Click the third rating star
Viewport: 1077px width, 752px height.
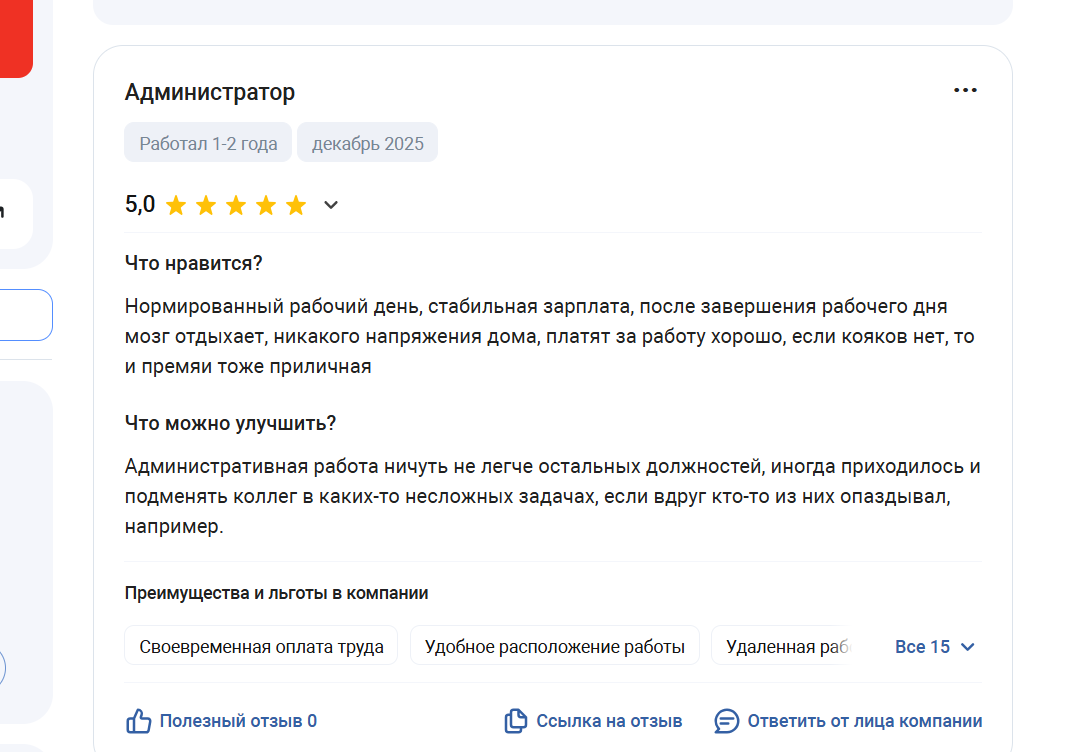pyautogui.click(x=236, y=206)
